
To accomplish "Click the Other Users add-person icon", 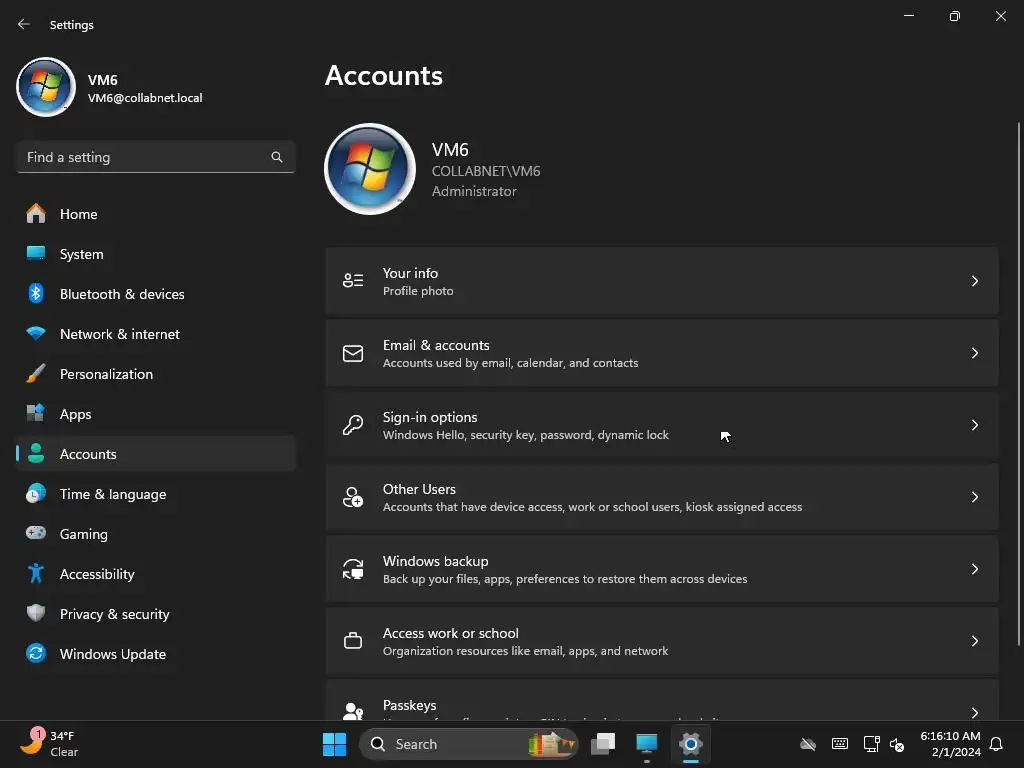I will click(x=353, y=497).
